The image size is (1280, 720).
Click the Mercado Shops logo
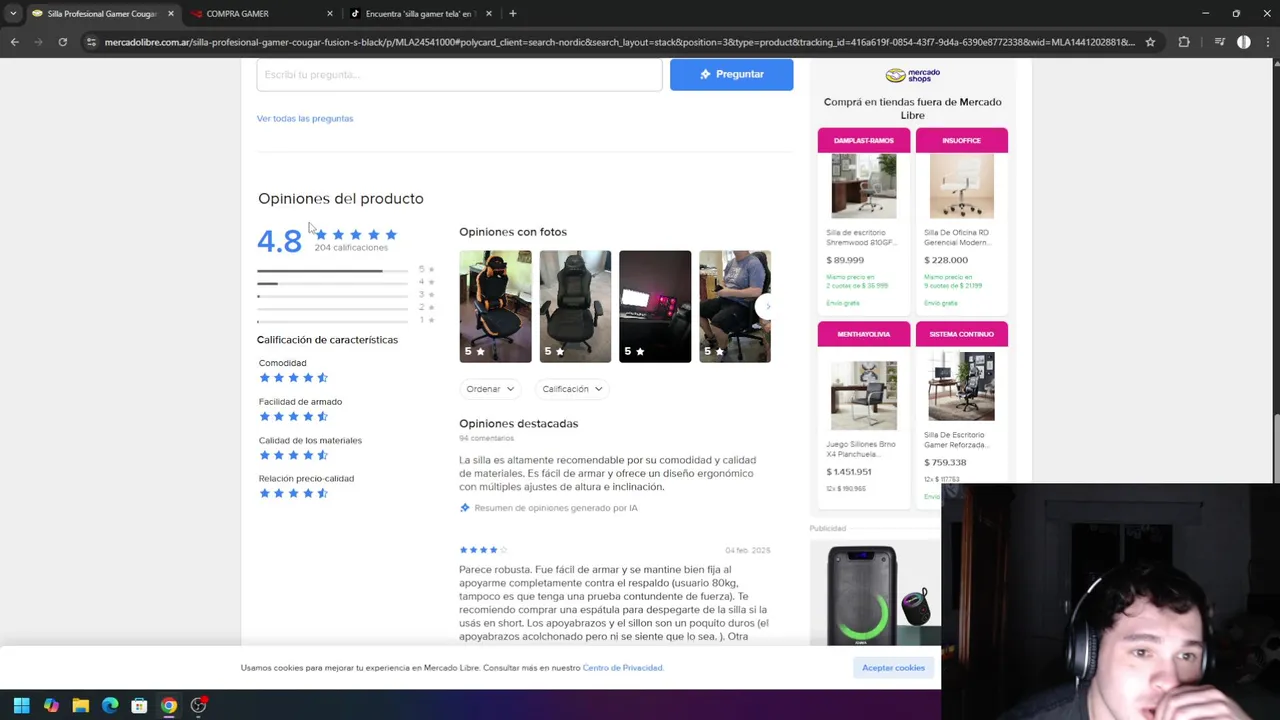[912, 75]
